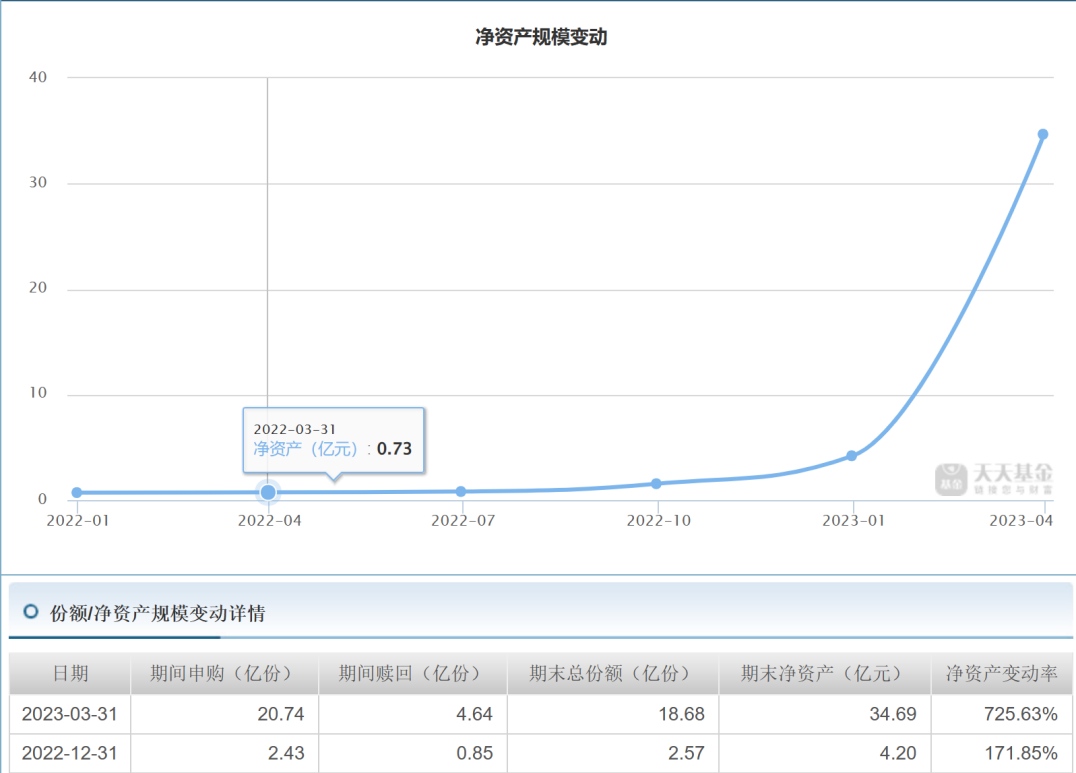Select the 期间赎回（亿份） column header
This screenshot has width=1076, height=773.
(x=412, y=673)
